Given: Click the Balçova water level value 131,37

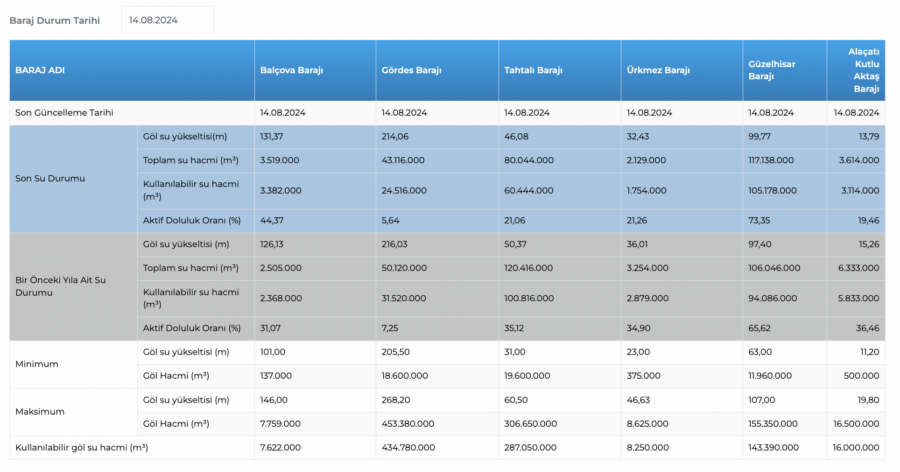Looking at the screenshot, I should (x=271, y=137).
